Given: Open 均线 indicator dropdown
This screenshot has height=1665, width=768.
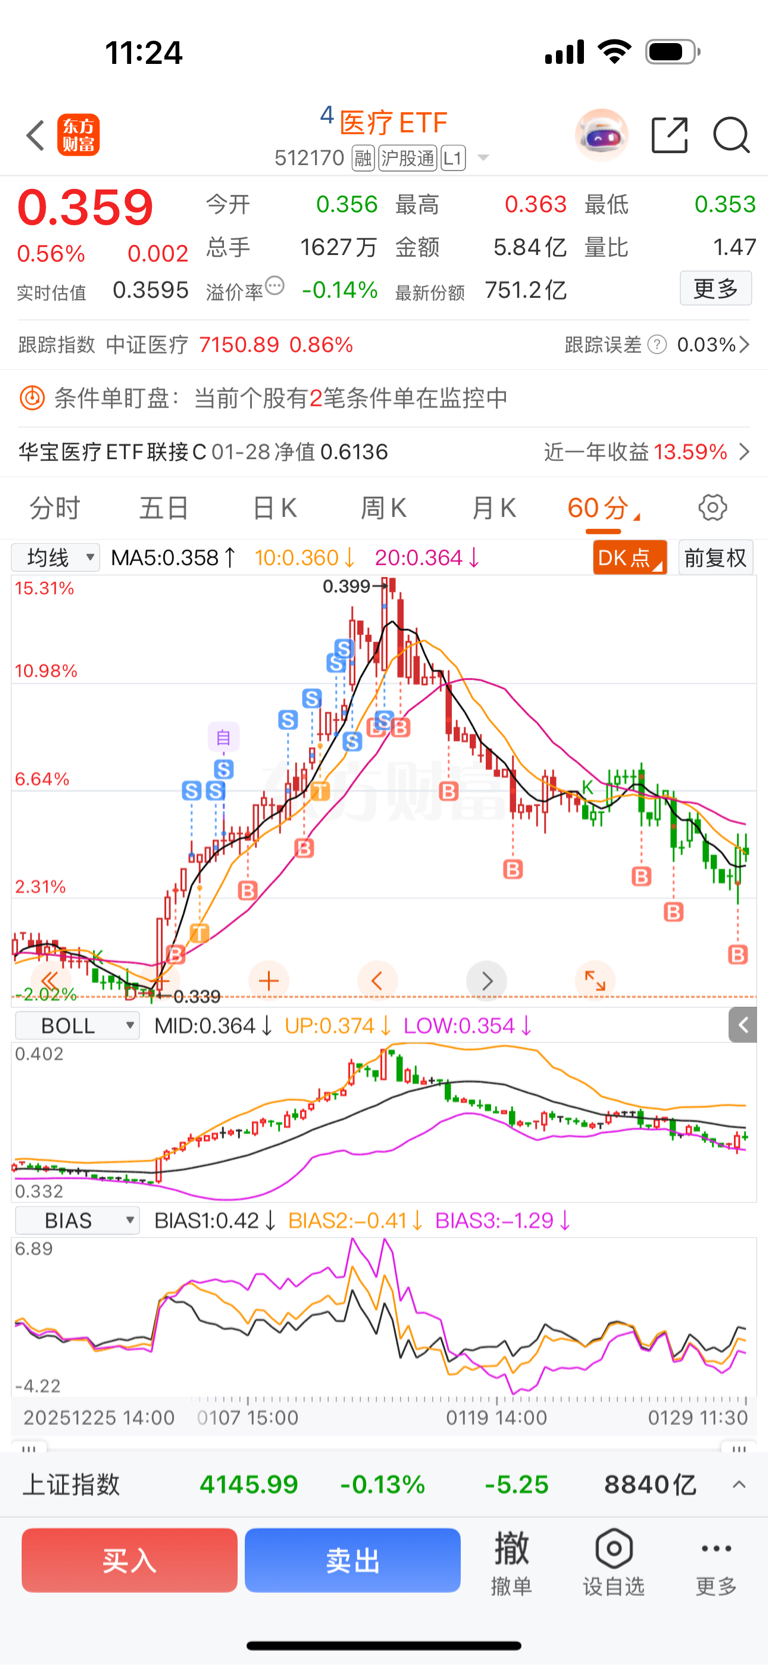Looking at the screenshot, I should click(55, 557).
